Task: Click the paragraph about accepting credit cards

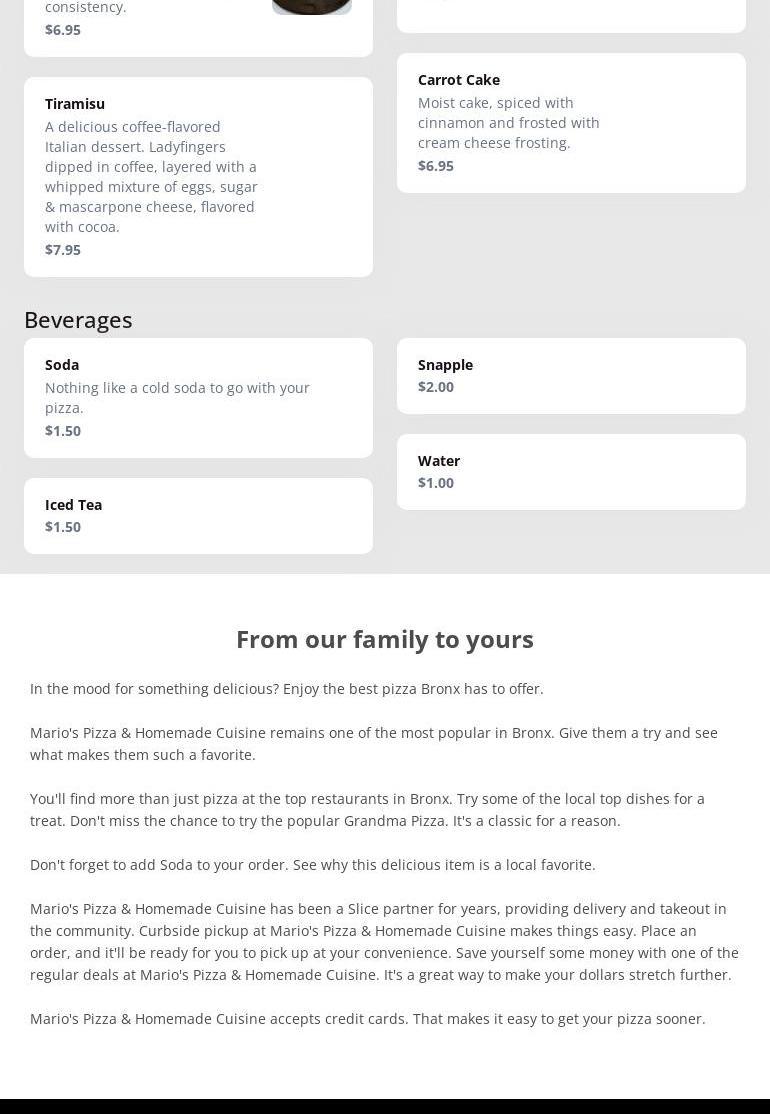Action: click(367, 1019)
